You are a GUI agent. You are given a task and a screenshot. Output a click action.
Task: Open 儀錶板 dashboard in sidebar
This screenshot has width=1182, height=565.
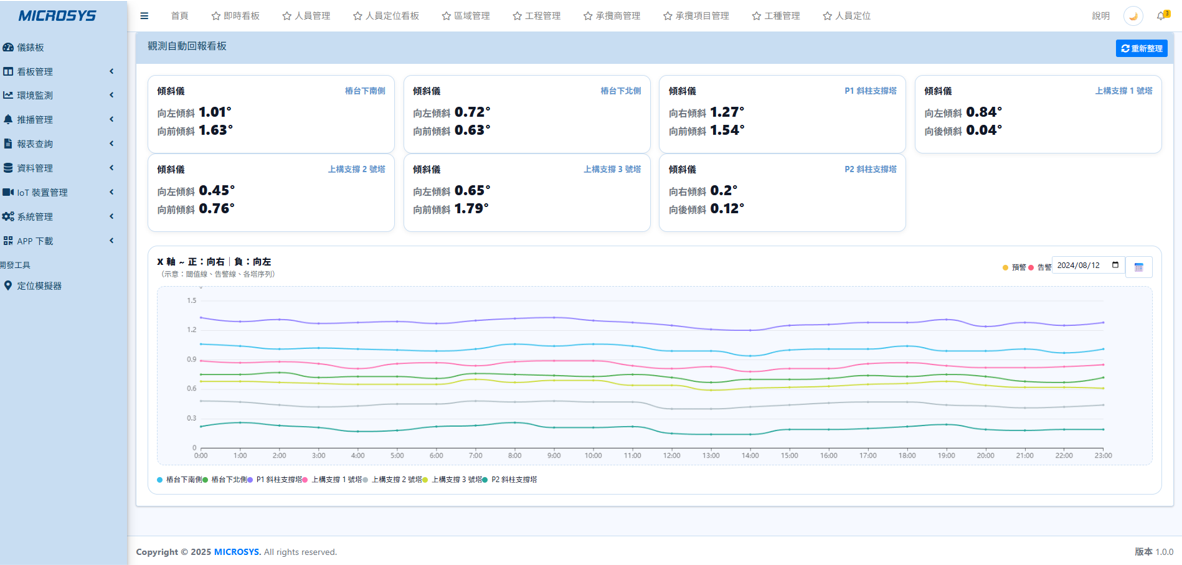click(30, 47)
